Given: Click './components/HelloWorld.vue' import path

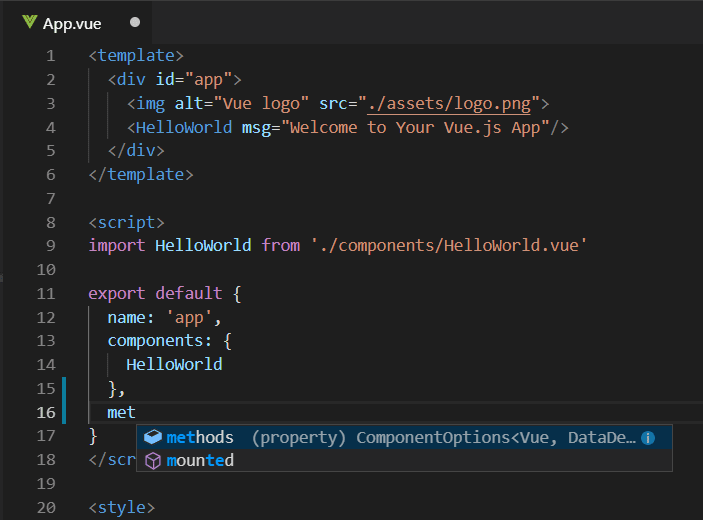Looking at the screenshot, I should click(x=449, y=246).
